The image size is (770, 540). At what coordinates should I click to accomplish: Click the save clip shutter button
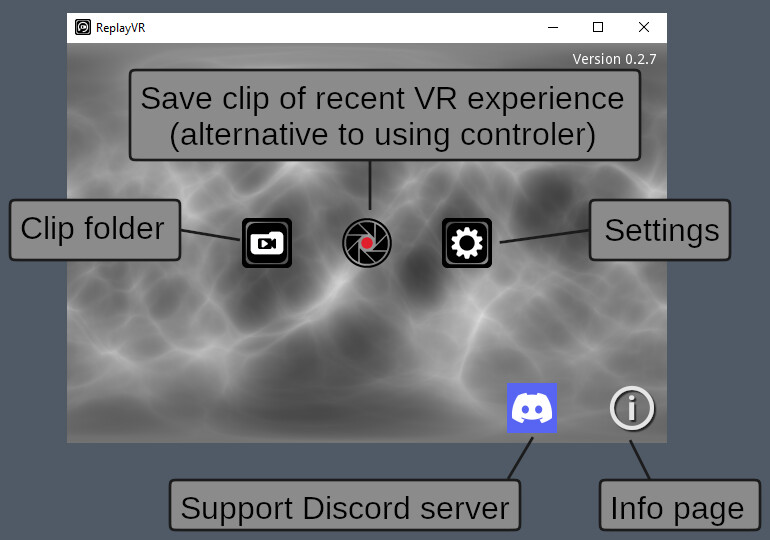pos(367,243)
